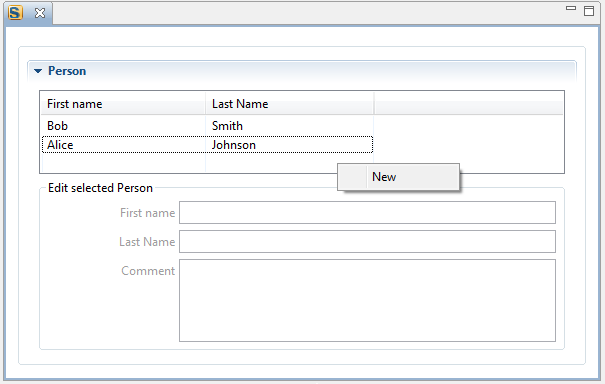This screenshot has width=605, height=384.
Task: Click inside the Comment text area
Action: pos(367,300)
